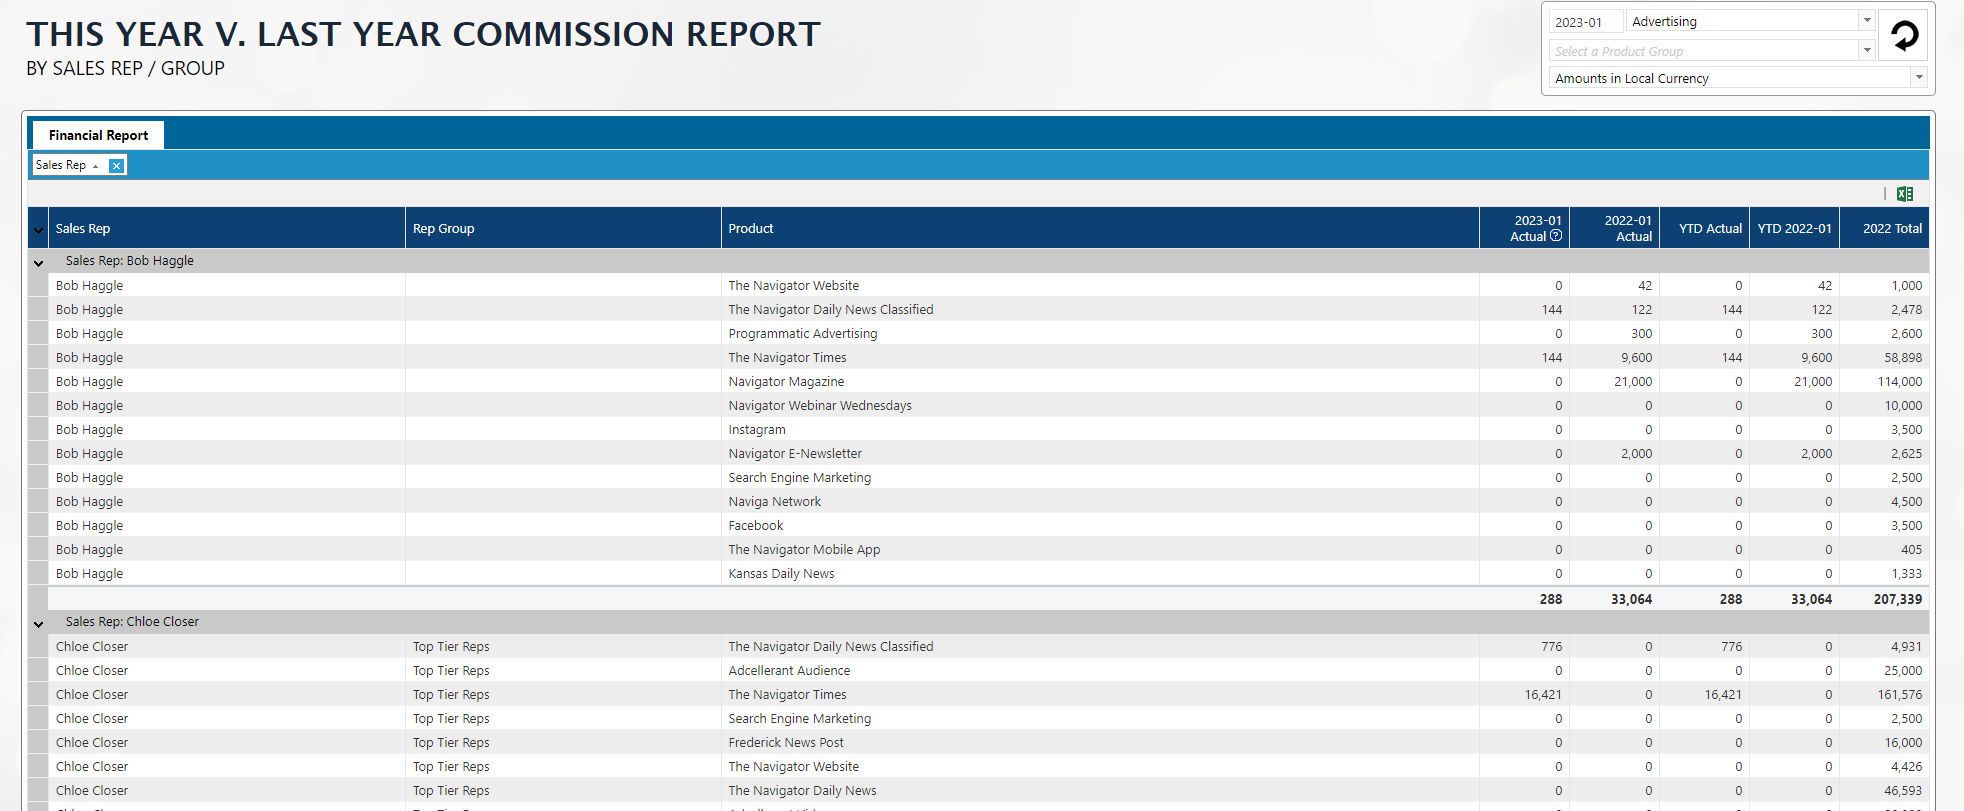Switch to the Financial Report tab
The width and height of the screenshot is (1964, 811).
[98, 135]
